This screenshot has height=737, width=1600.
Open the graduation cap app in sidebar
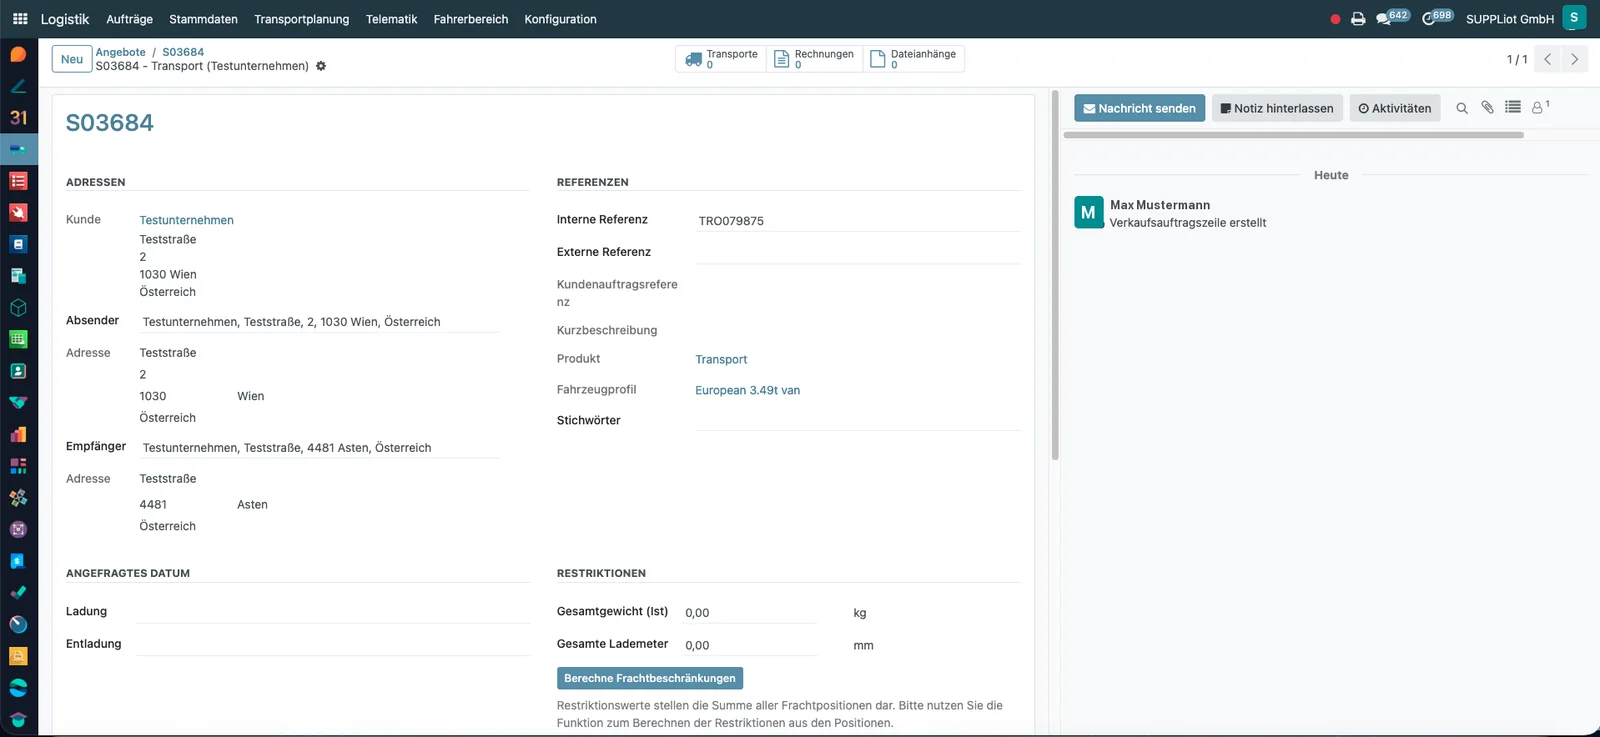click(x=18, y=720)
